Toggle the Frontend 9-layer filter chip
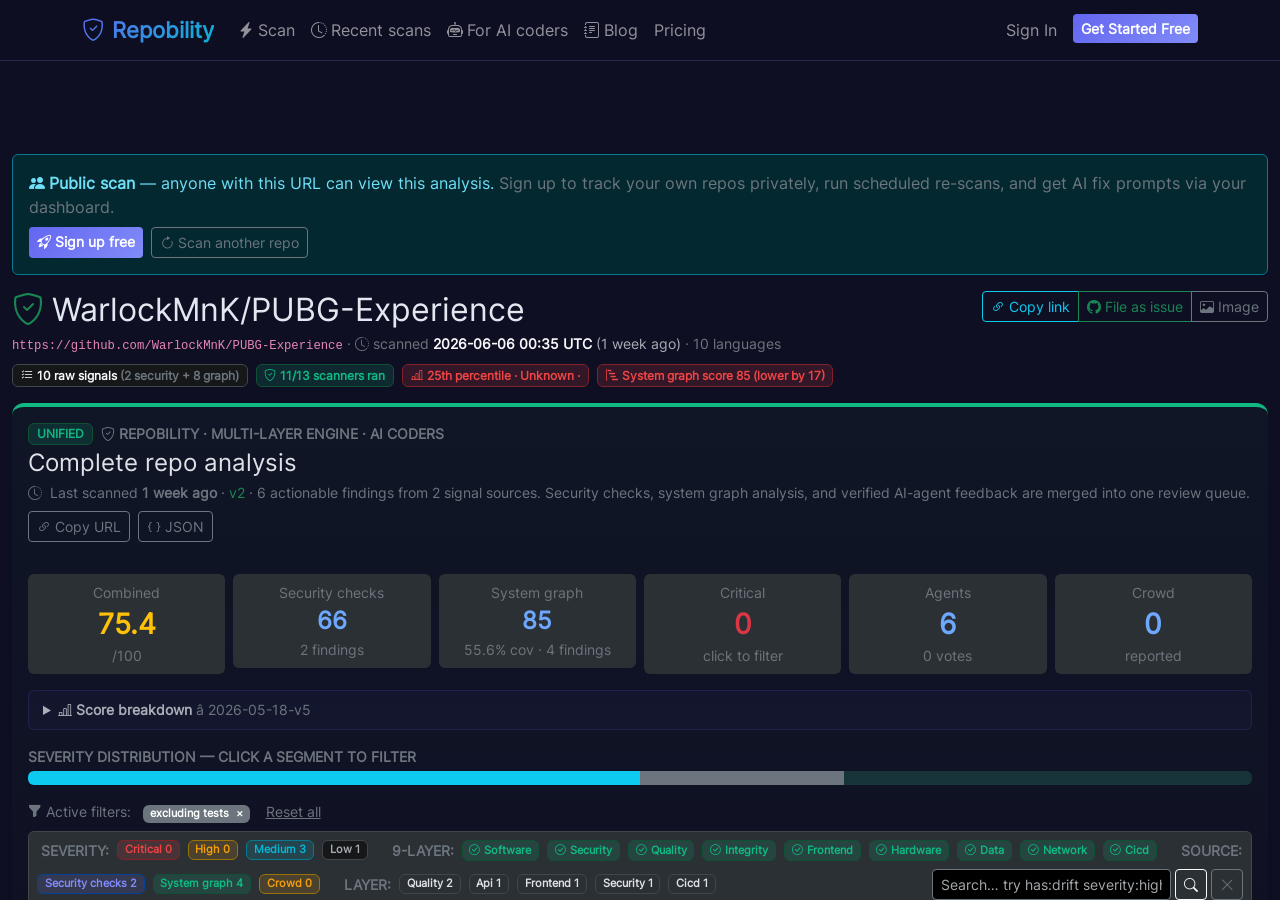 (822, 850)
